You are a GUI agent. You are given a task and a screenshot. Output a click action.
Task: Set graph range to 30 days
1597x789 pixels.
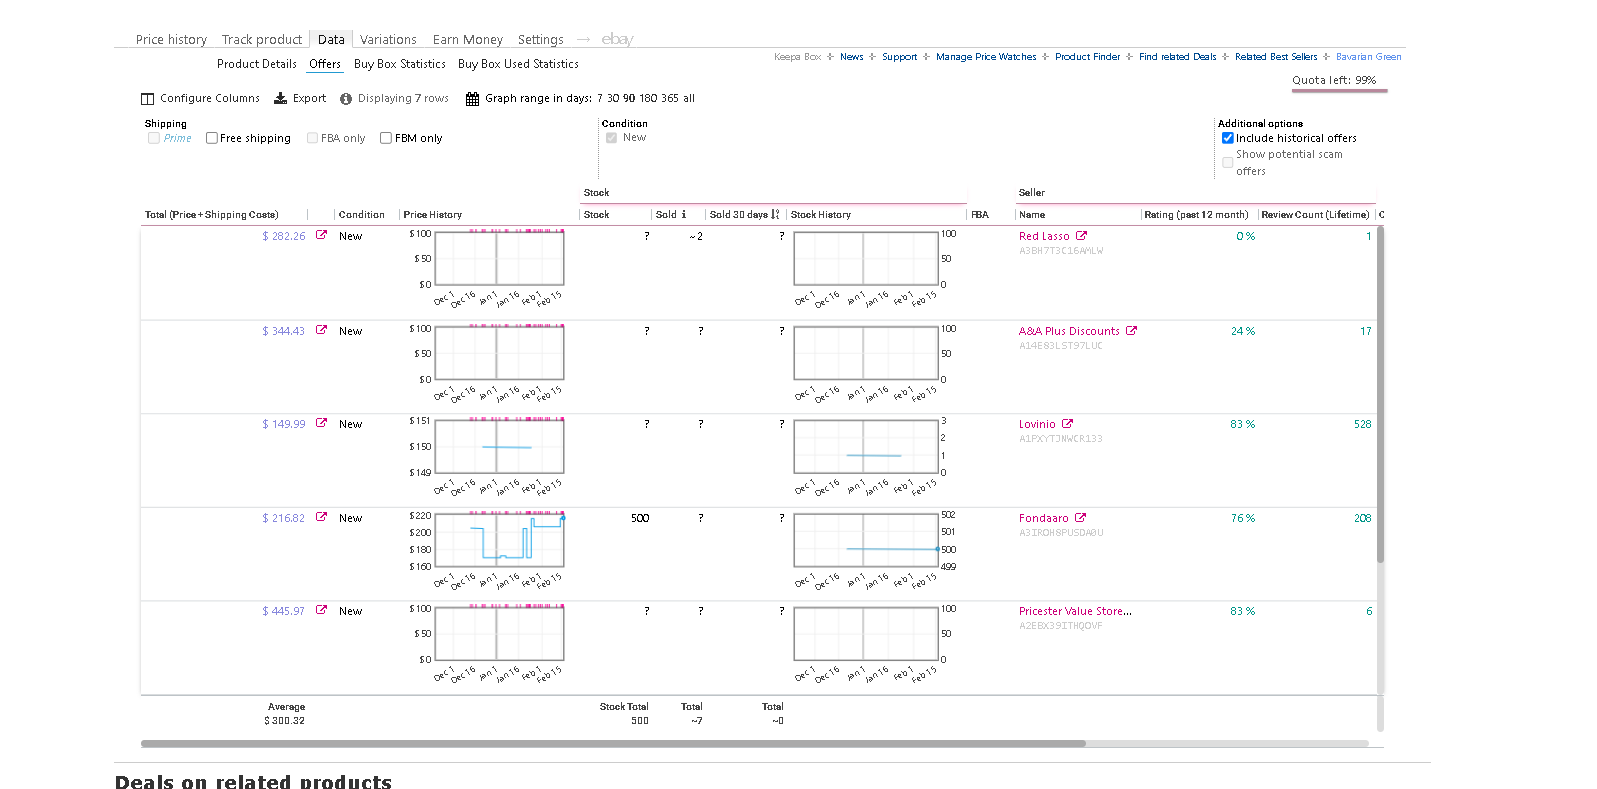(613, 98)
